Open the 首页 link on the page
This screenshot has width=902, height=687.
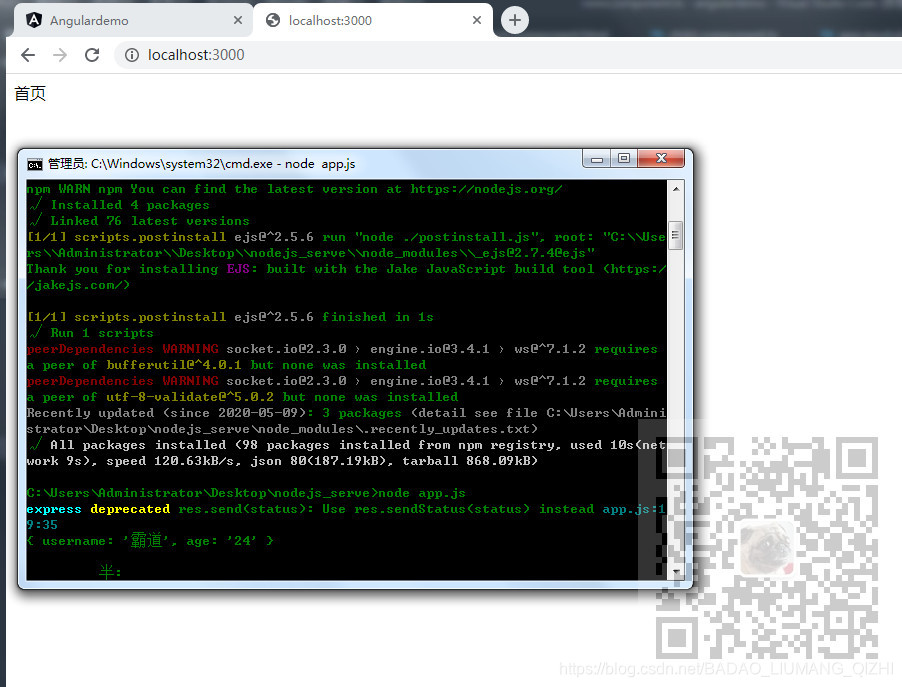point(29,93)
